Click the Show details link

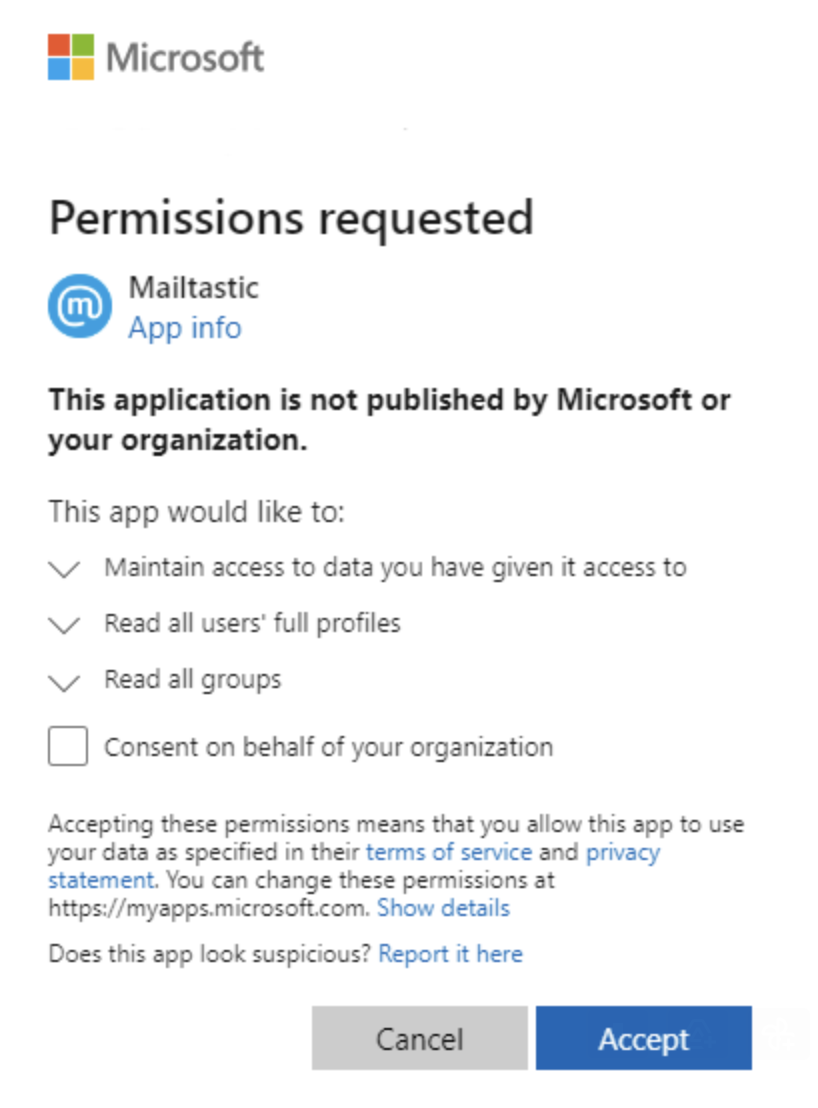point(443,908)
